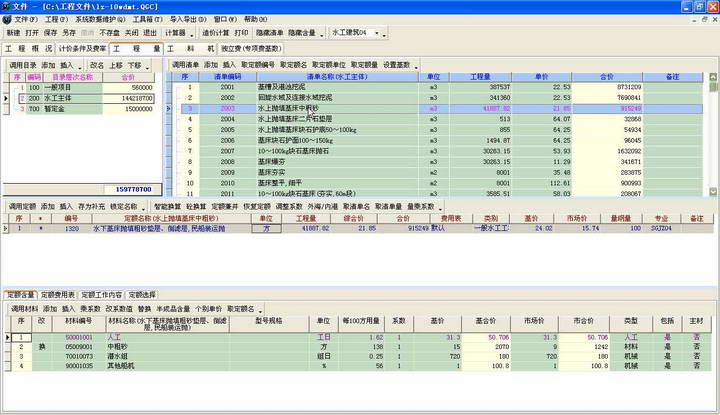This screenshot has height=415, width=720.
Task: Click the 打印 toolbar button
Action: point(241,33)
